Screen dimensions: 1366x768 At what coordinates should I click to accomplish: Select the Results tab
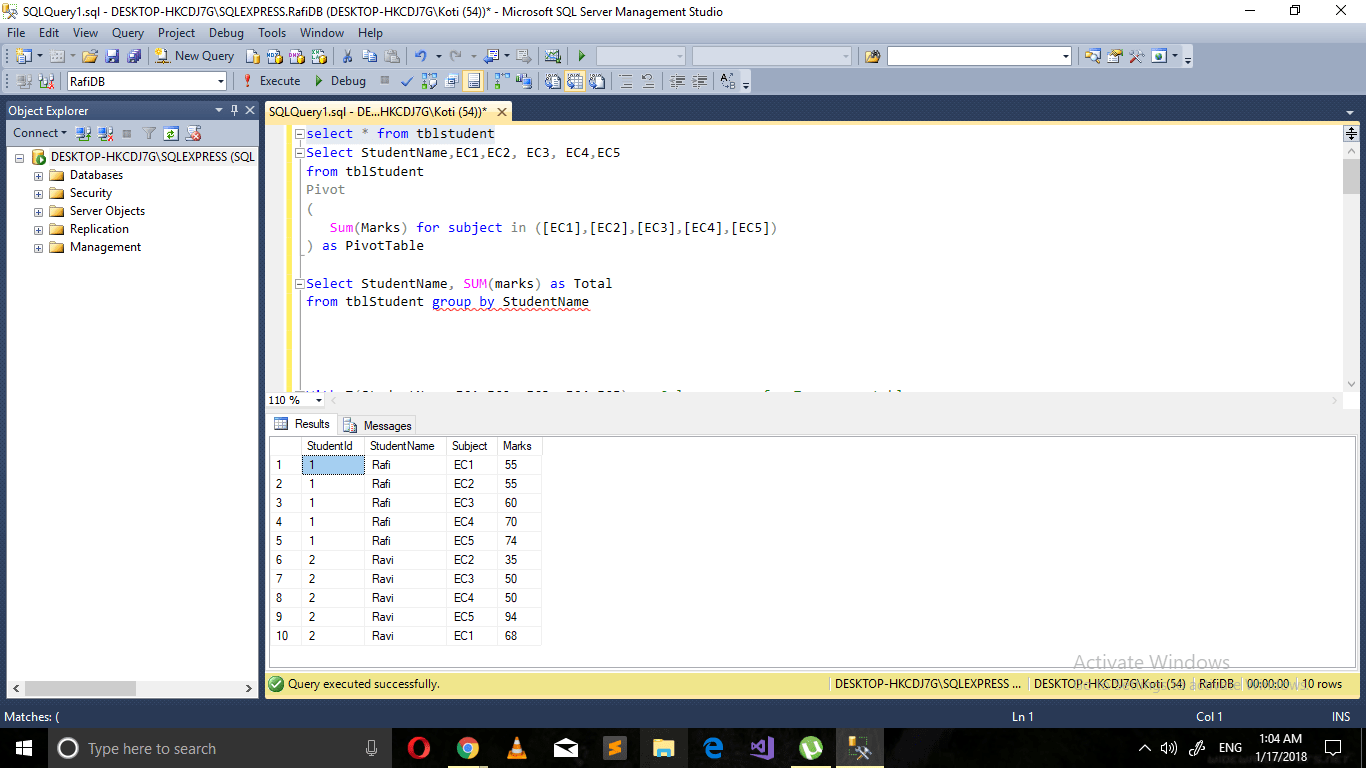[x=302, y=424]
